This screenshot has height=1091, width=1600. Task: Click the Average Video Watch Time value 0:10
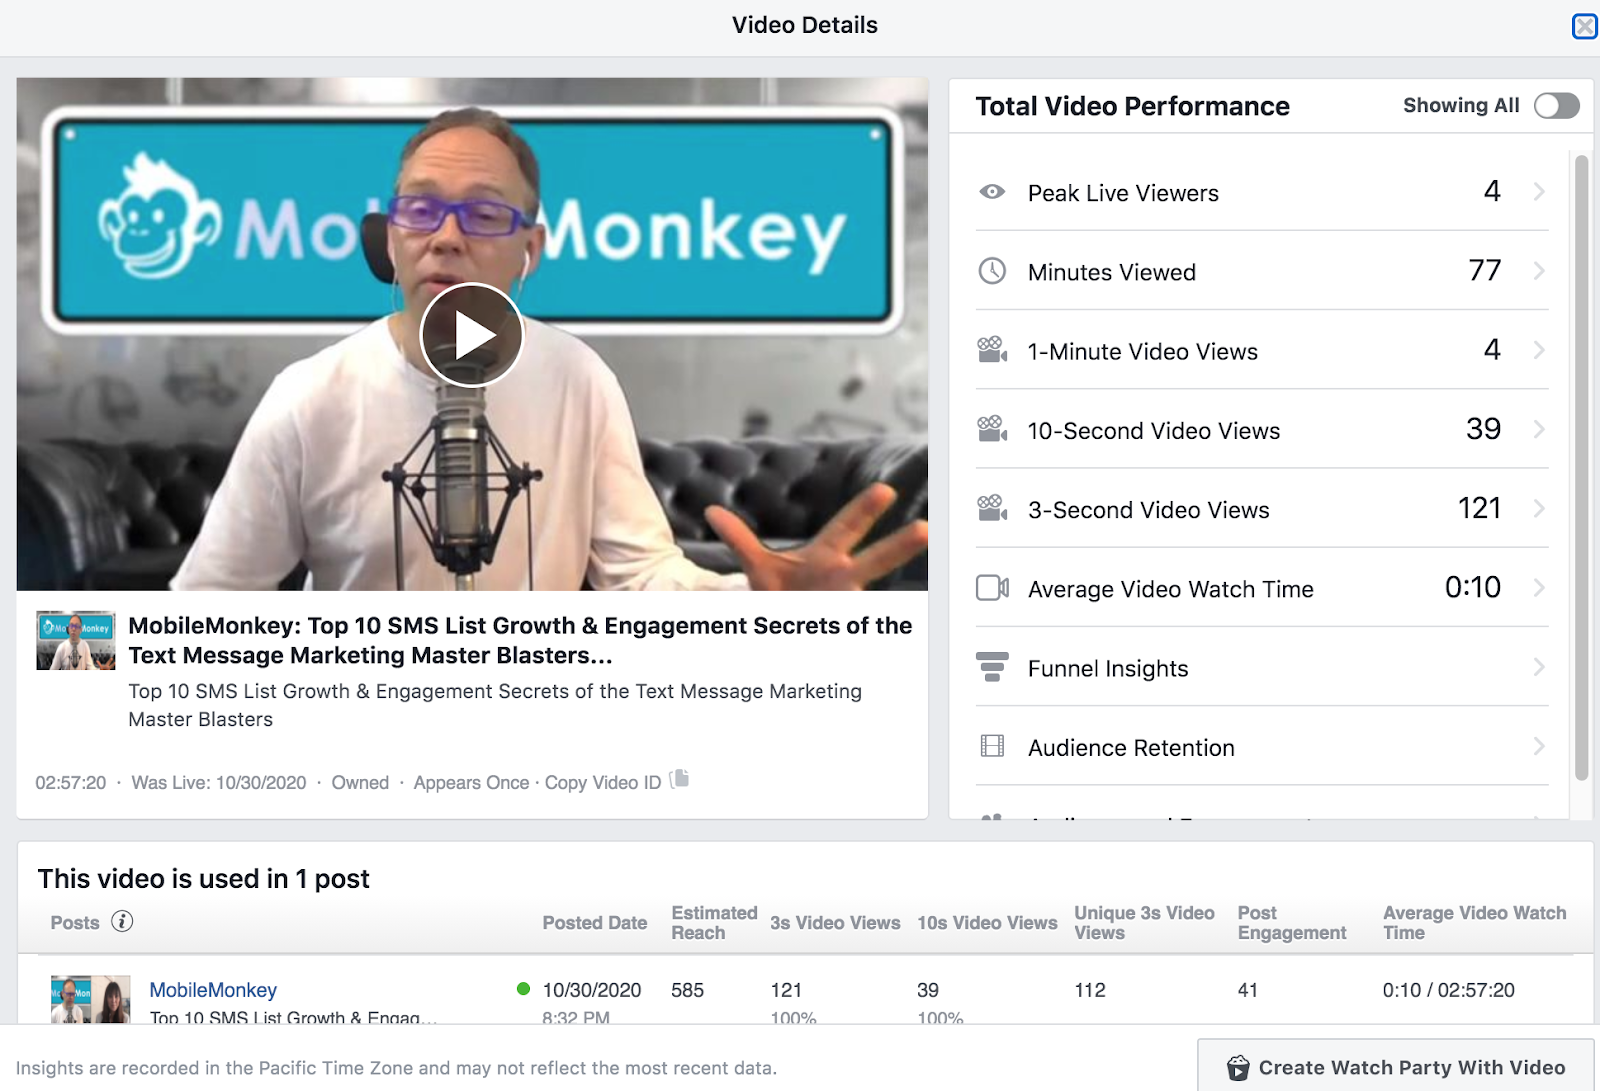1473,587
